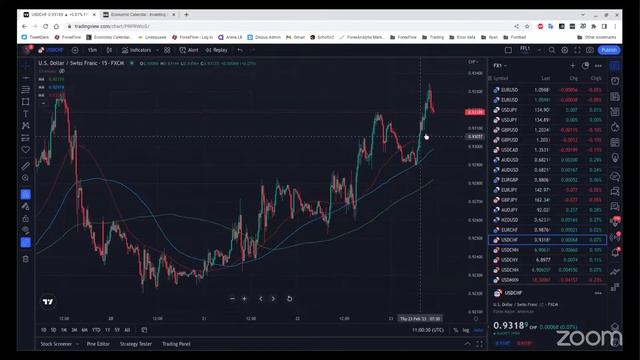This screenshot has height=360, width=640.
Task: Toggle log scale at chart bottom
Action: point(466,330)
